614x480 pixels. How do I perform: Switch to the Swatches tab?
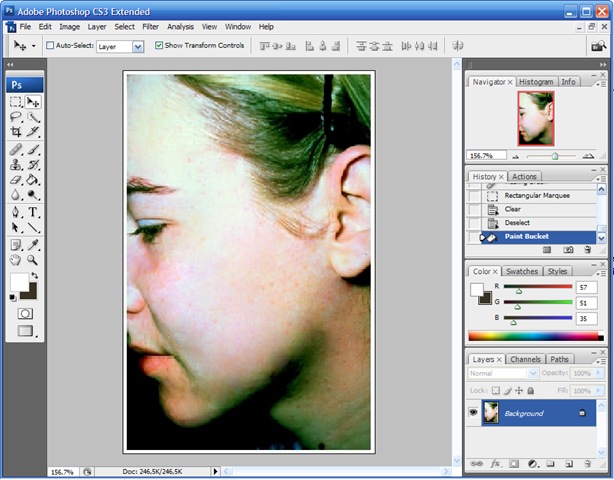click(522, 271)
